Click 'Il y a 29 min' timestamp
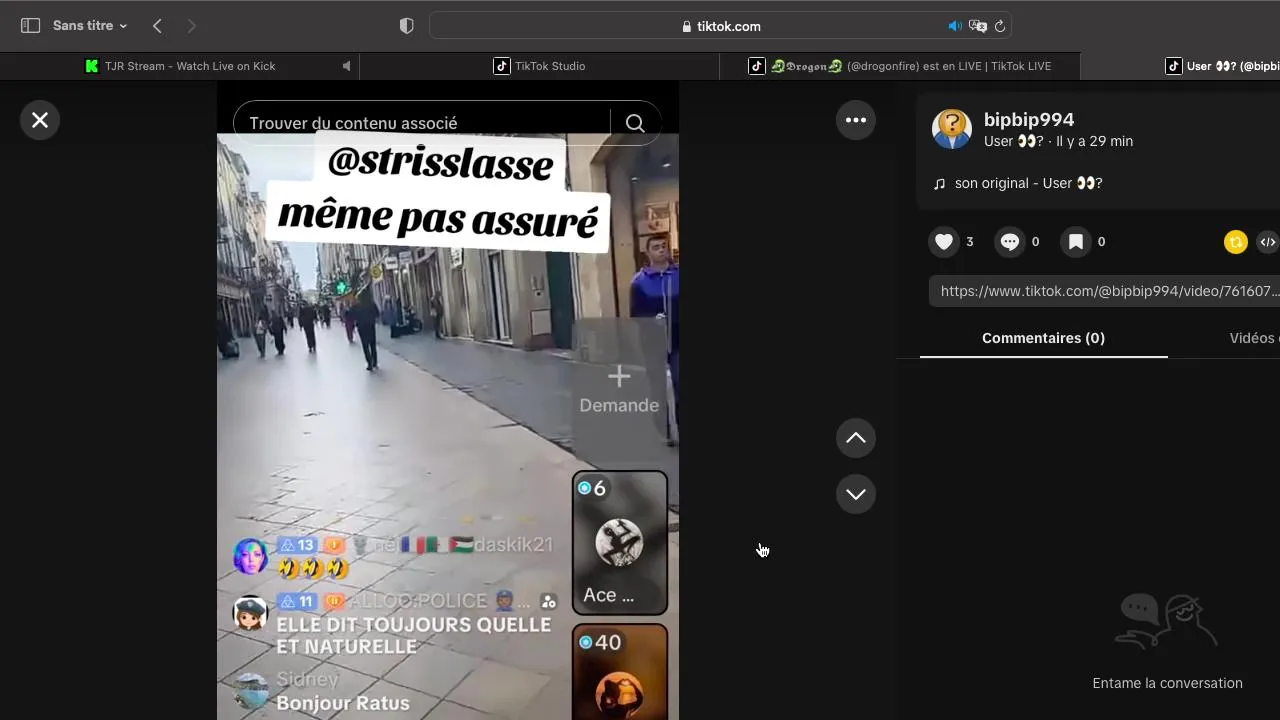The image size is (1280, 720). (1094, 141)
